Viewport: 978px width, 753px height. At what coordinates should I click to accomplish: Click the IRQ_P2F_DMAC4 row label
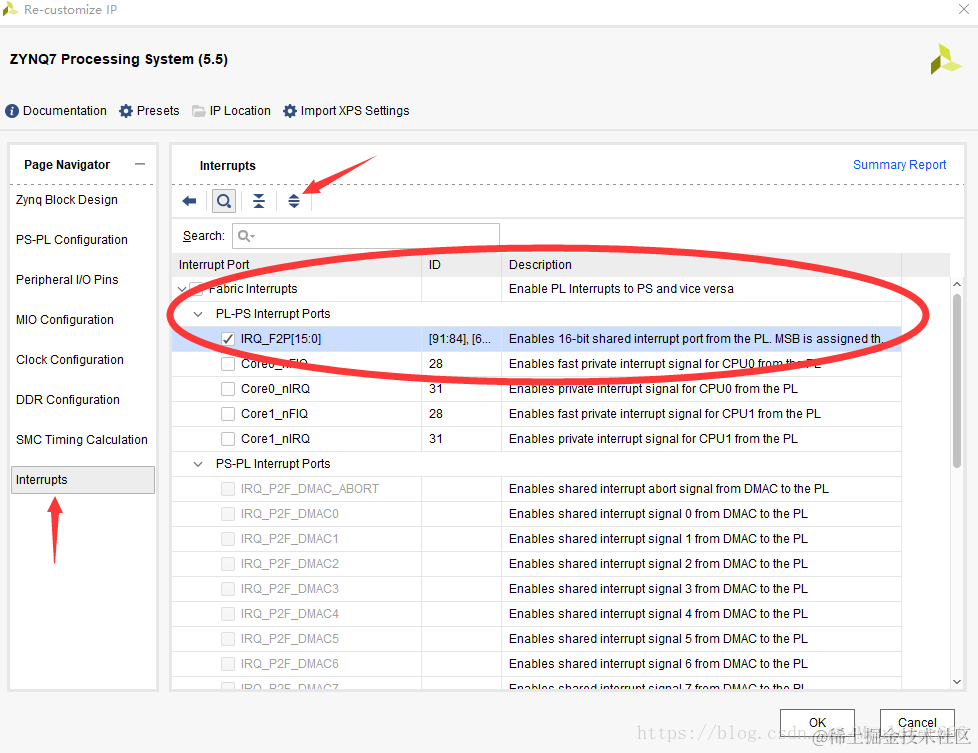tap(289, 613)
